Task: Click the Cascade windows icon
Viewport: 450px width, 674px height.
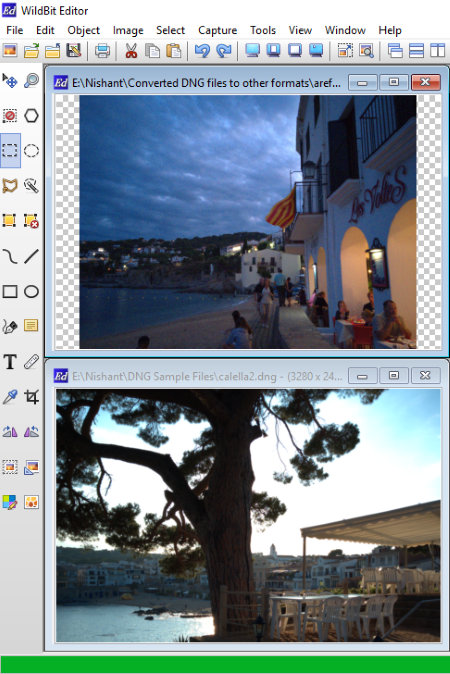Action: point(395,50)
